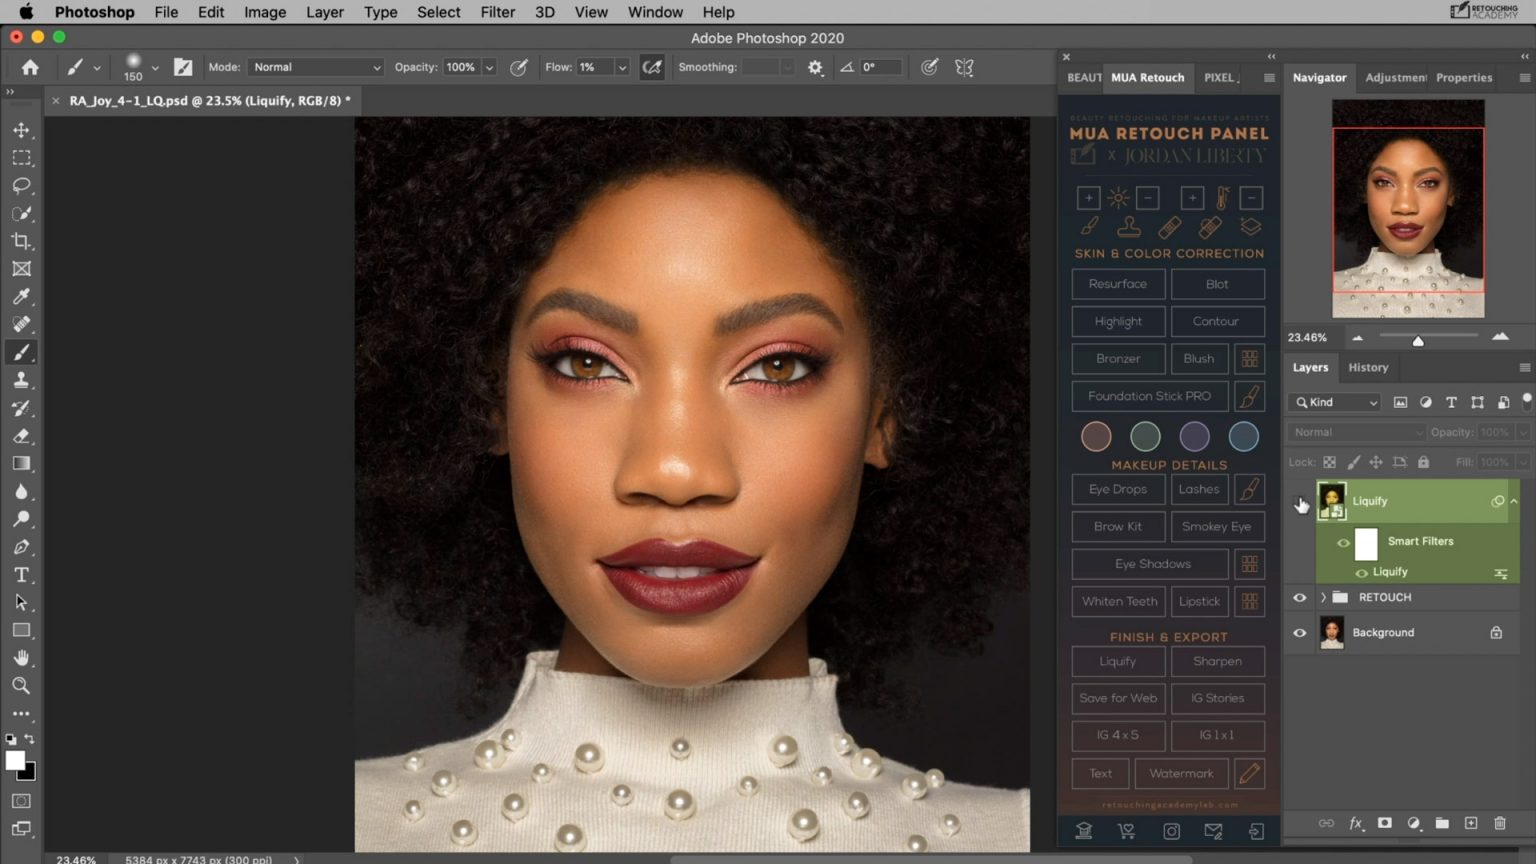Click the Liquify layer thumbnail
The width and height of the screenshot is (1536, 864).
point(1332,501)
